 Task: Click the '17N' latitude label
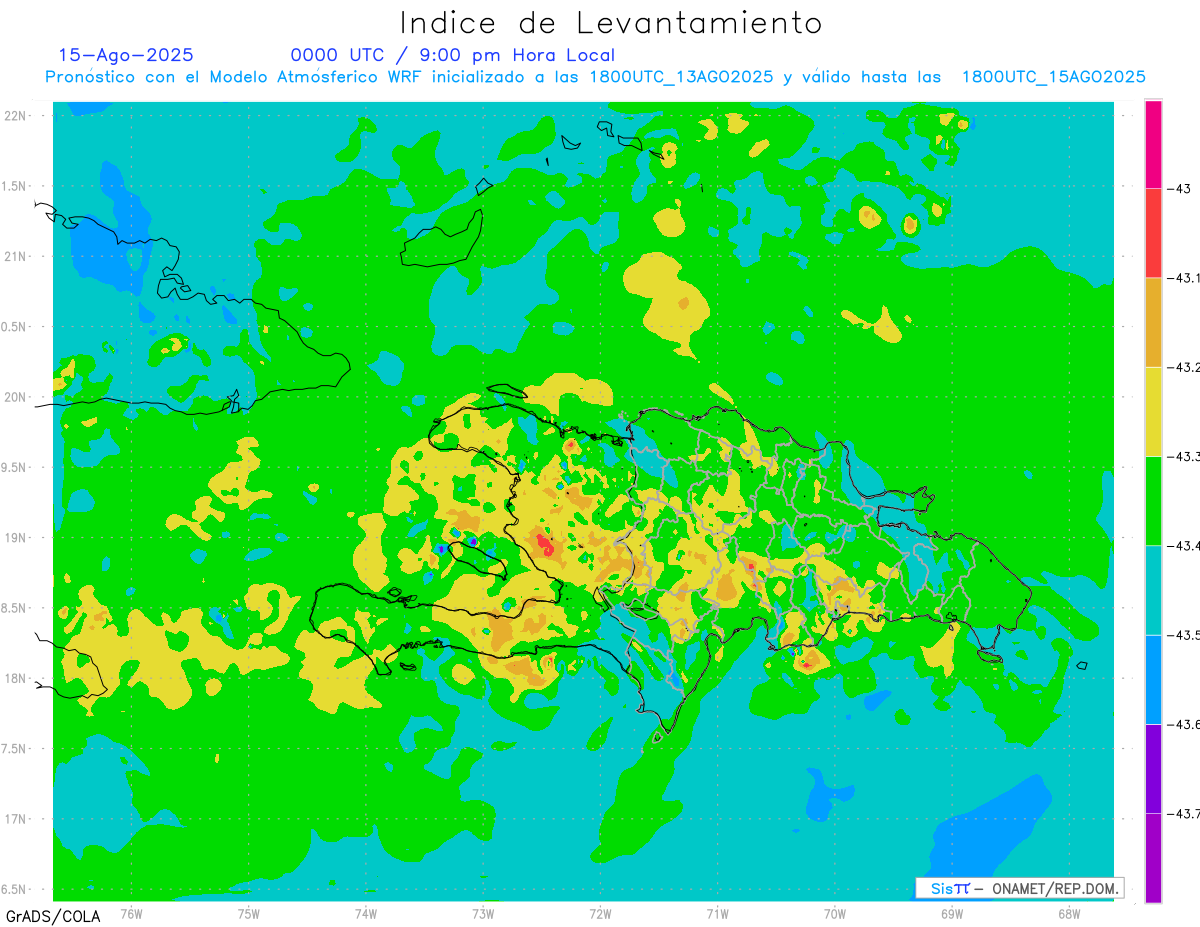tap(17, 819)
